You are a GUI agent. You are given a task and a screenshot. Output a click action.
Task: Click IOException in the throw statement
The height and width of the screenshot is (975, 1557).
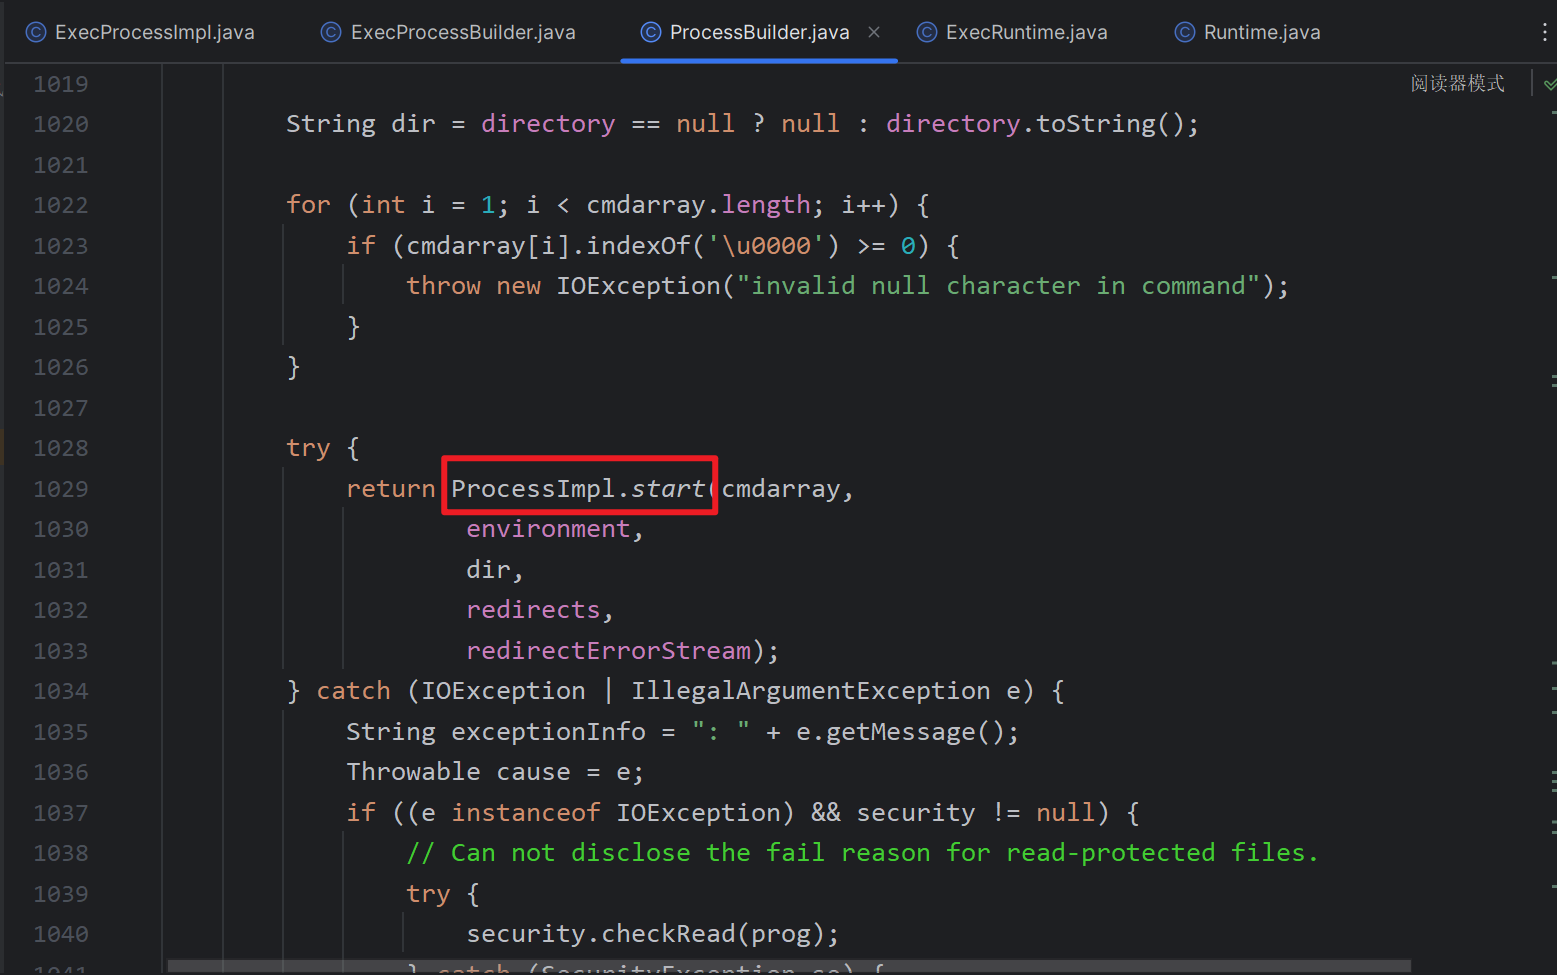(x=637, y=286)
